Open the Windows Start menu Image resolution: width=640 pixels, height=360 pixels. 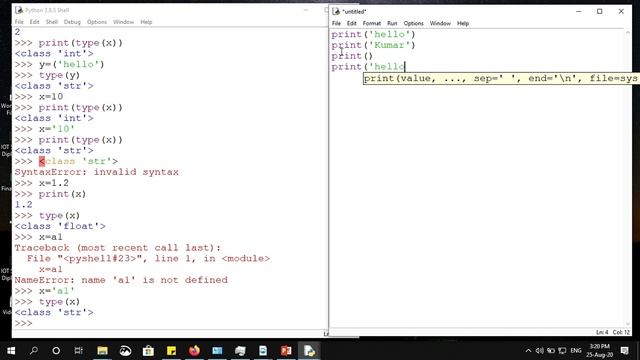coord(11,351)
